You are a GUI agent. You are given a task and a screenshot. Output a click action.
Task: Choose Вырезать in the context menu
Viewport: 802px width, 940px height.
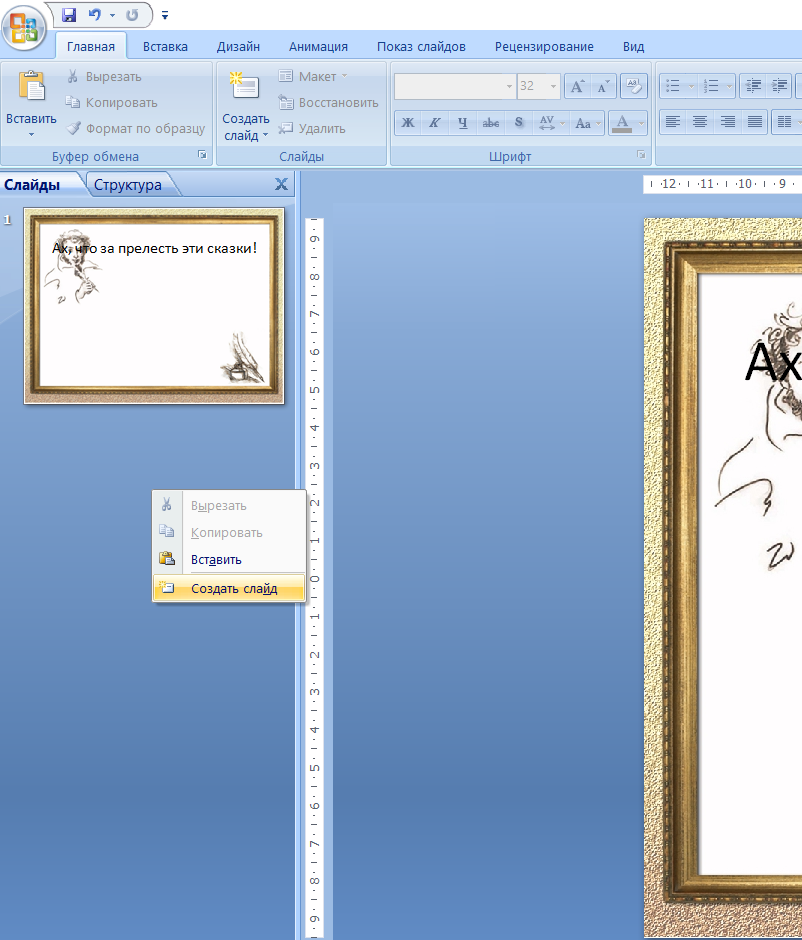coord(229,505)
